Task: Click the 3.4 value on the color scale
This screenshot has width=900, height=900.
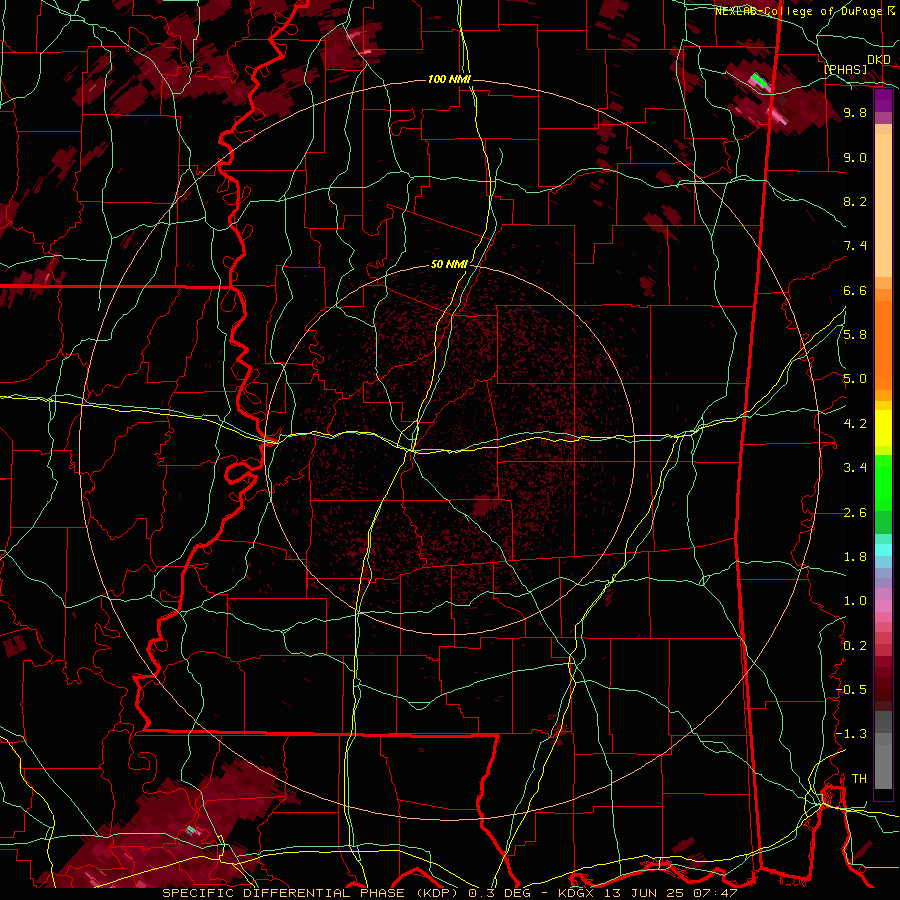Action: click(855, 468)
